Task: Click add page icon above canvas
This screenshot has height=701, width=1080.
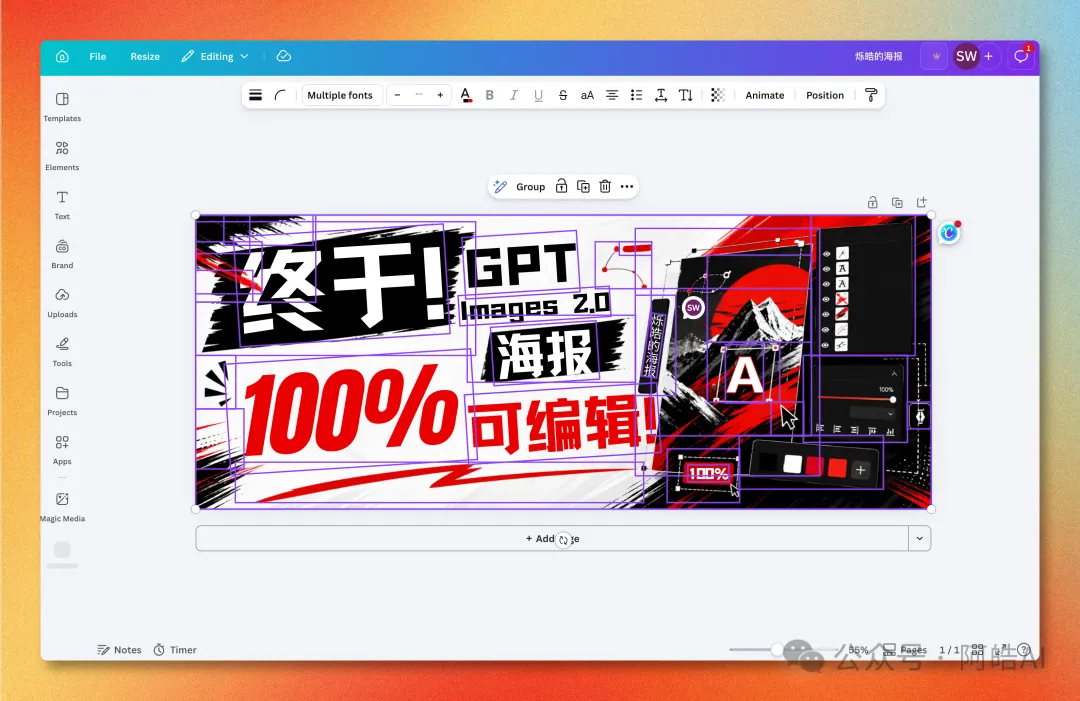Action: click(922, 202)
